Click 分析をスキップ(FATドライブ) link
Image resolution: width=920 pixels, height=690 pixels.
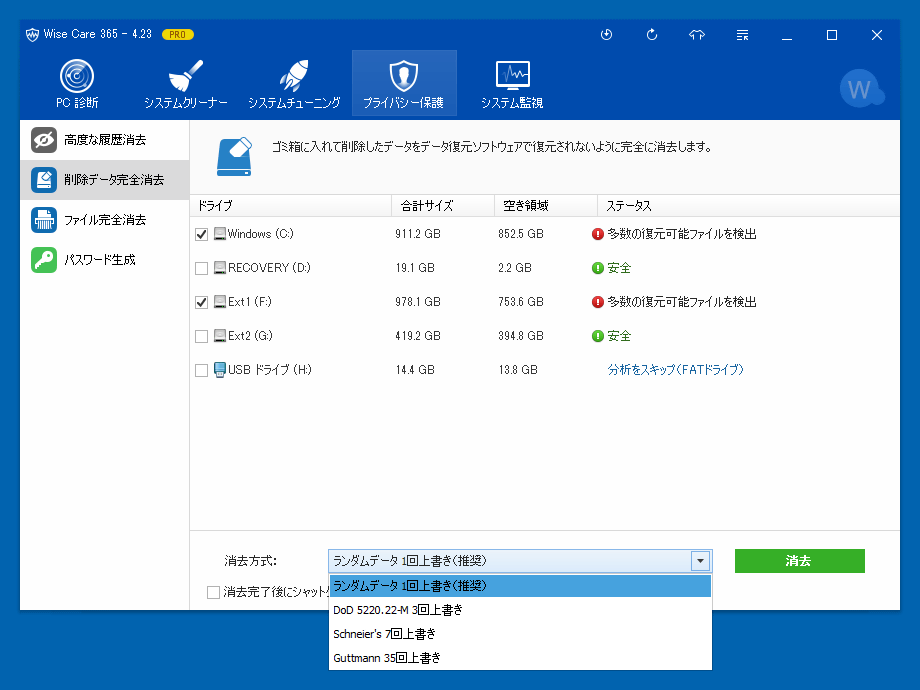coord(675,370)
